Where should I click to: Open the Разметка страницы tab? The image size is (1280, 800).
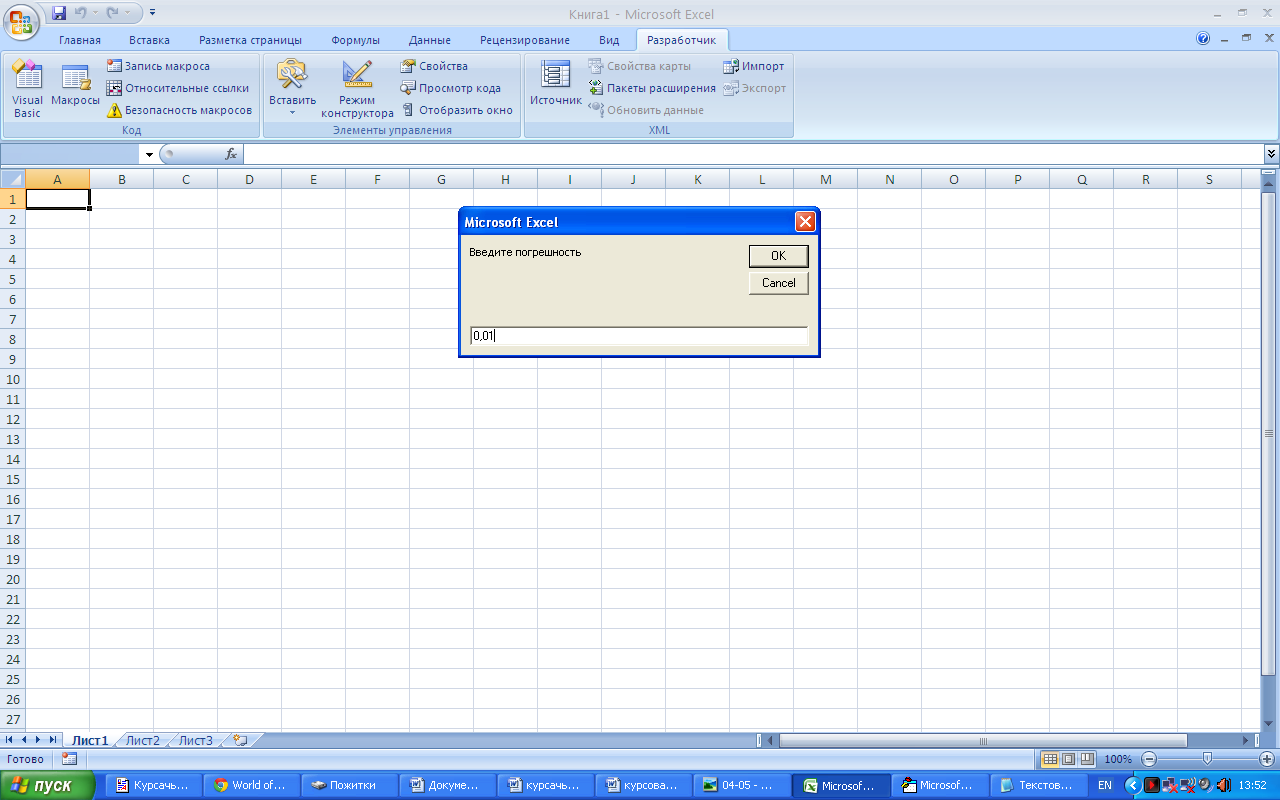(250, 40)
